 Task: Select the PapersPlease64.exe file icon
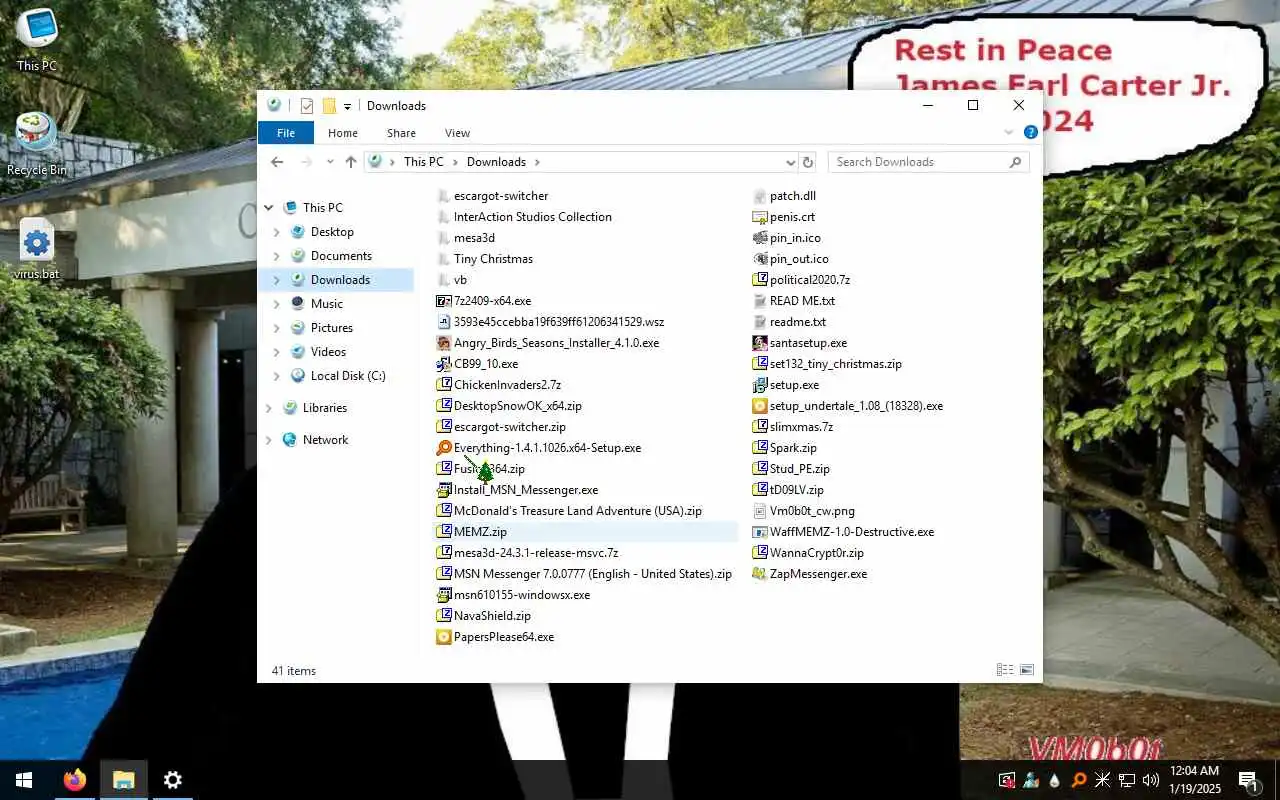click(444, 637)
